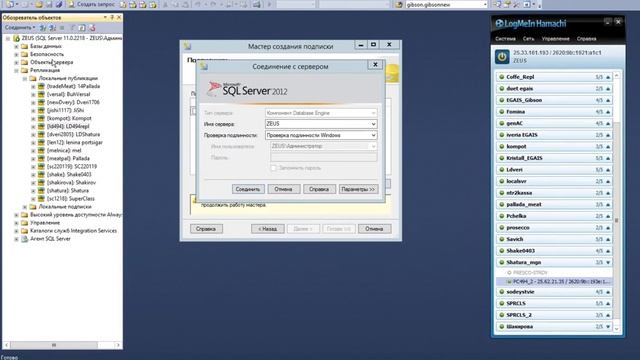Screen dimensions: 640x360
Task: Click the Управление folder icon
Action: (24, 223)
